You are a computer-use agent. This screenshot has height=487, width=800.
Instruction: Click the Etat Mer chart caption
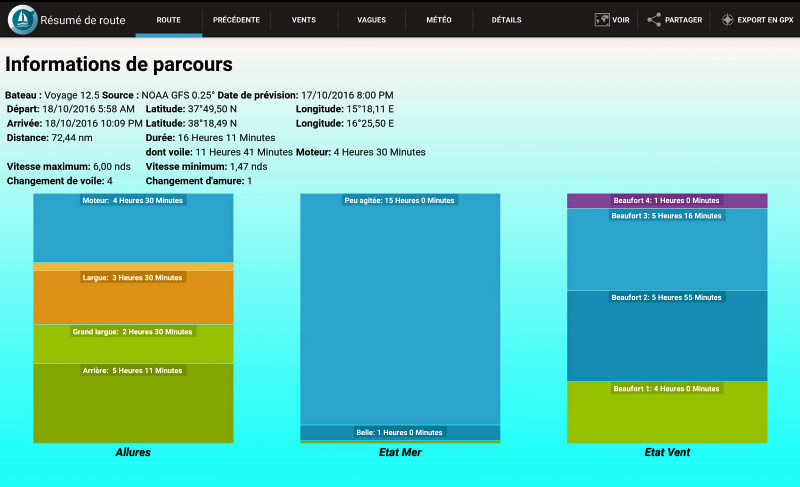pos(400,452)
